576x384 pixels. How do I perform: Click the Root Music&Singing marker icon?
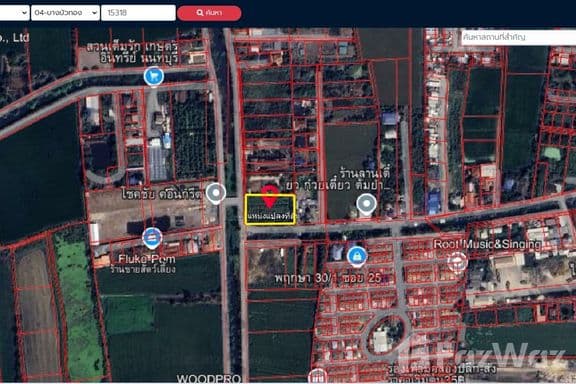(x=457, y=262)
